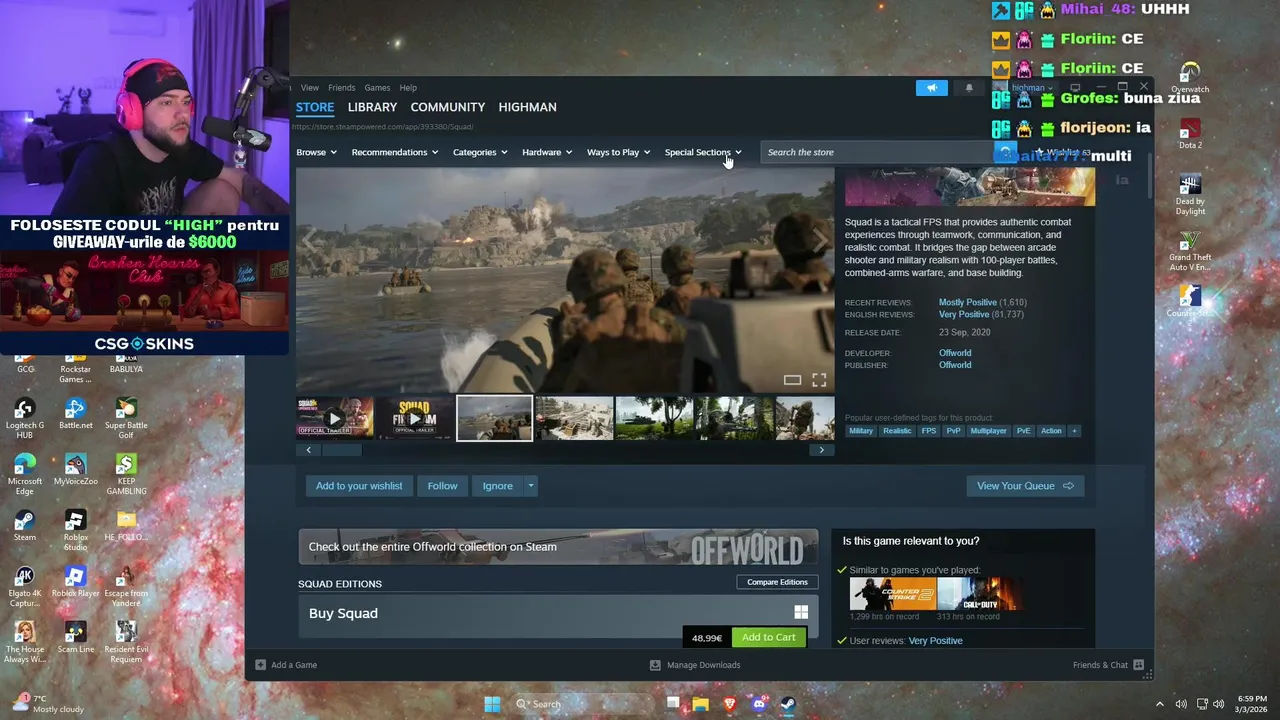Click Steam icon in the taskbar
The height and width of the screenshot is (720, 1280).
pos(788,704)
